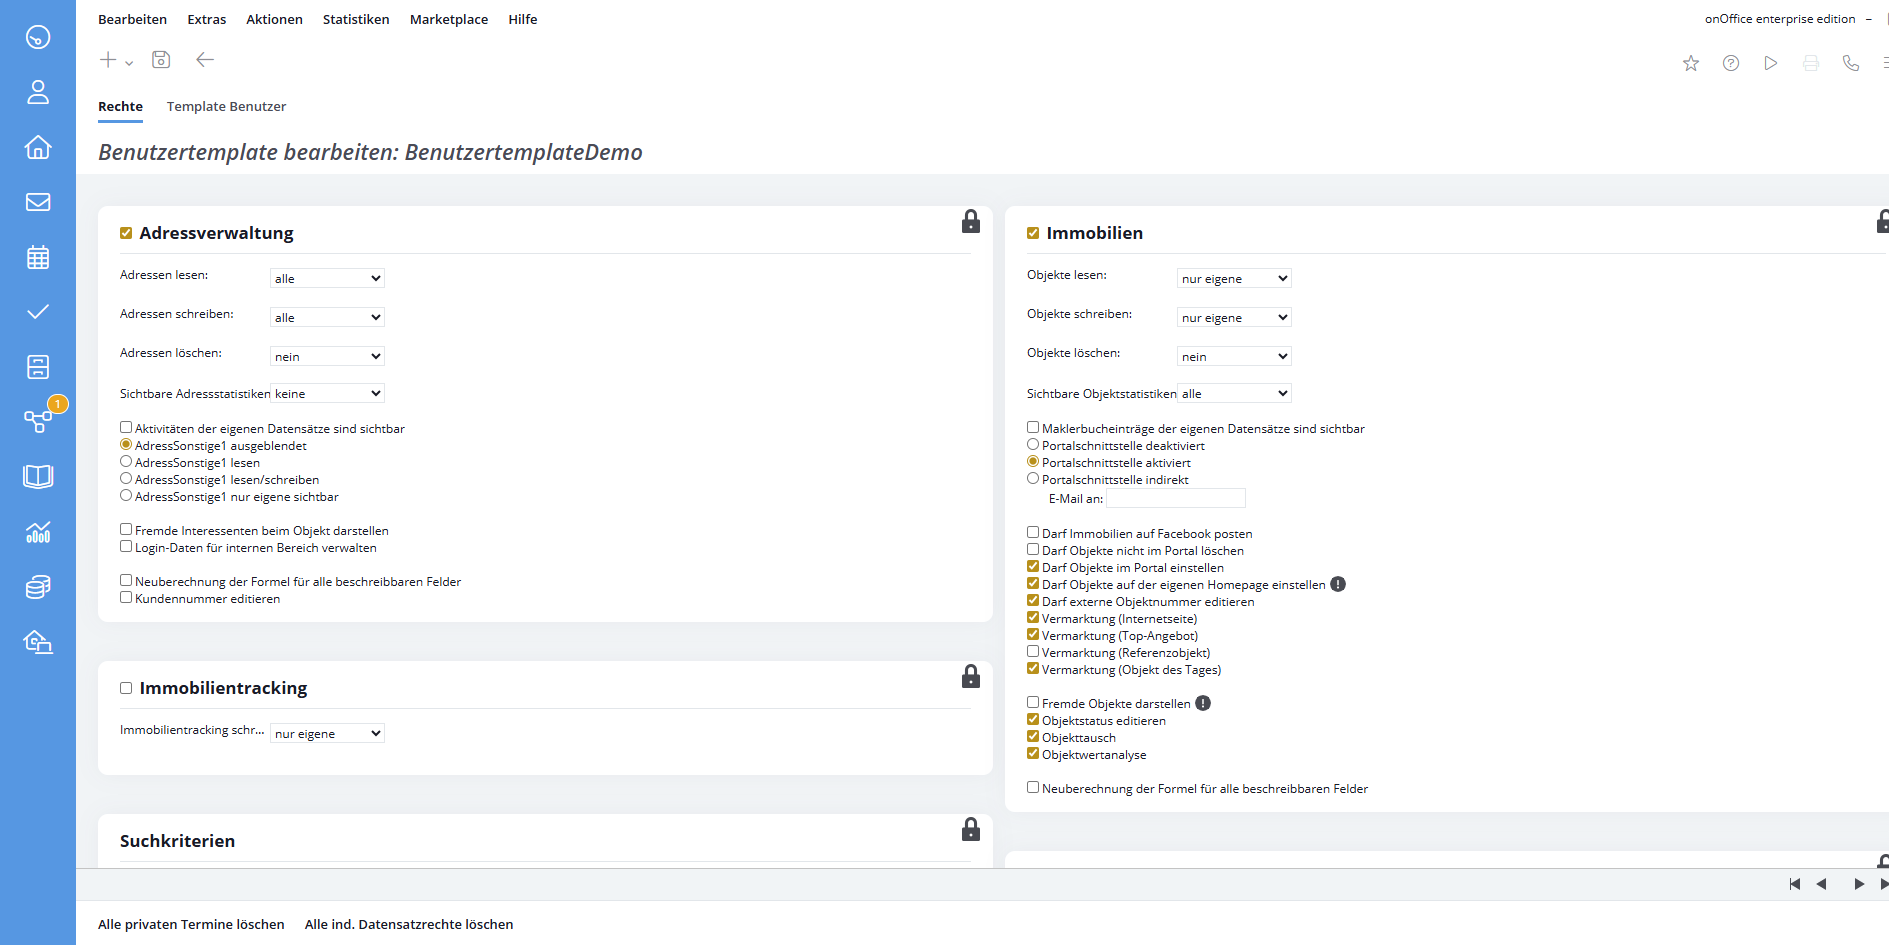The image size is (1889, 945).
Task: Expand the 'Objekte löschen' dropdown
Action: [x=1234, y=356]
